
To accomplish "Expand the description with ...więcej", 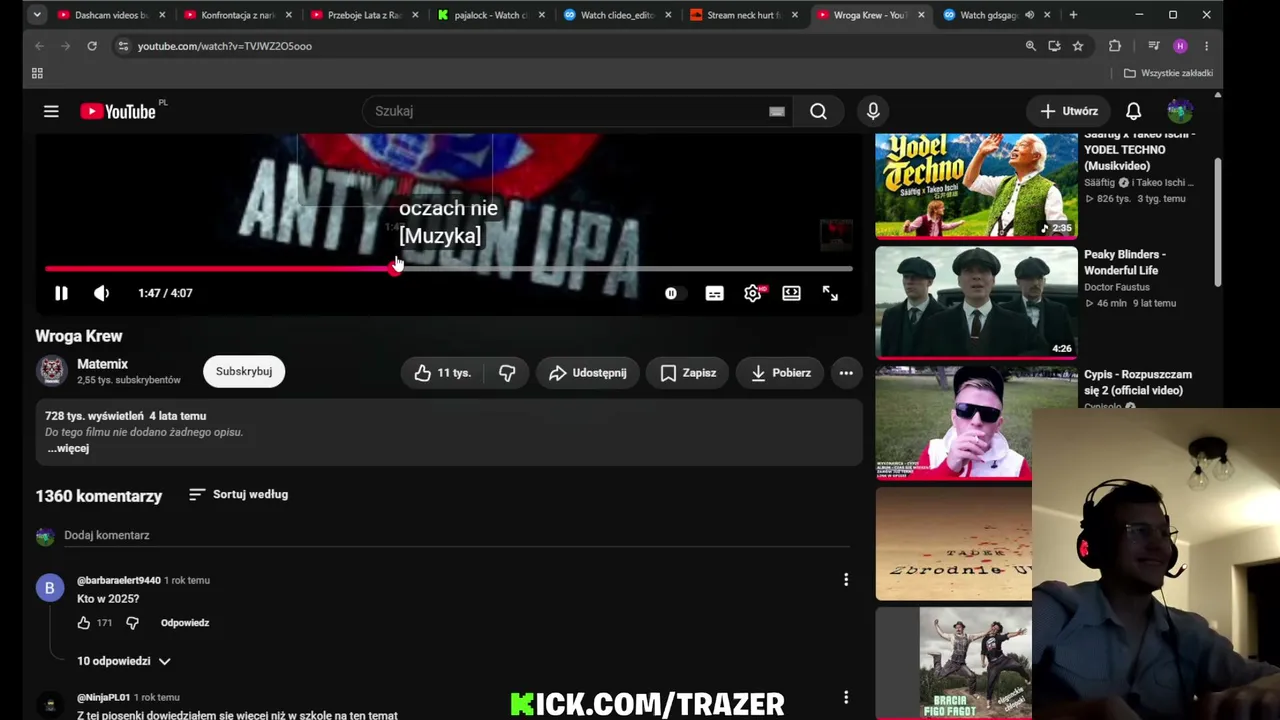I will (x=68, y=448).
